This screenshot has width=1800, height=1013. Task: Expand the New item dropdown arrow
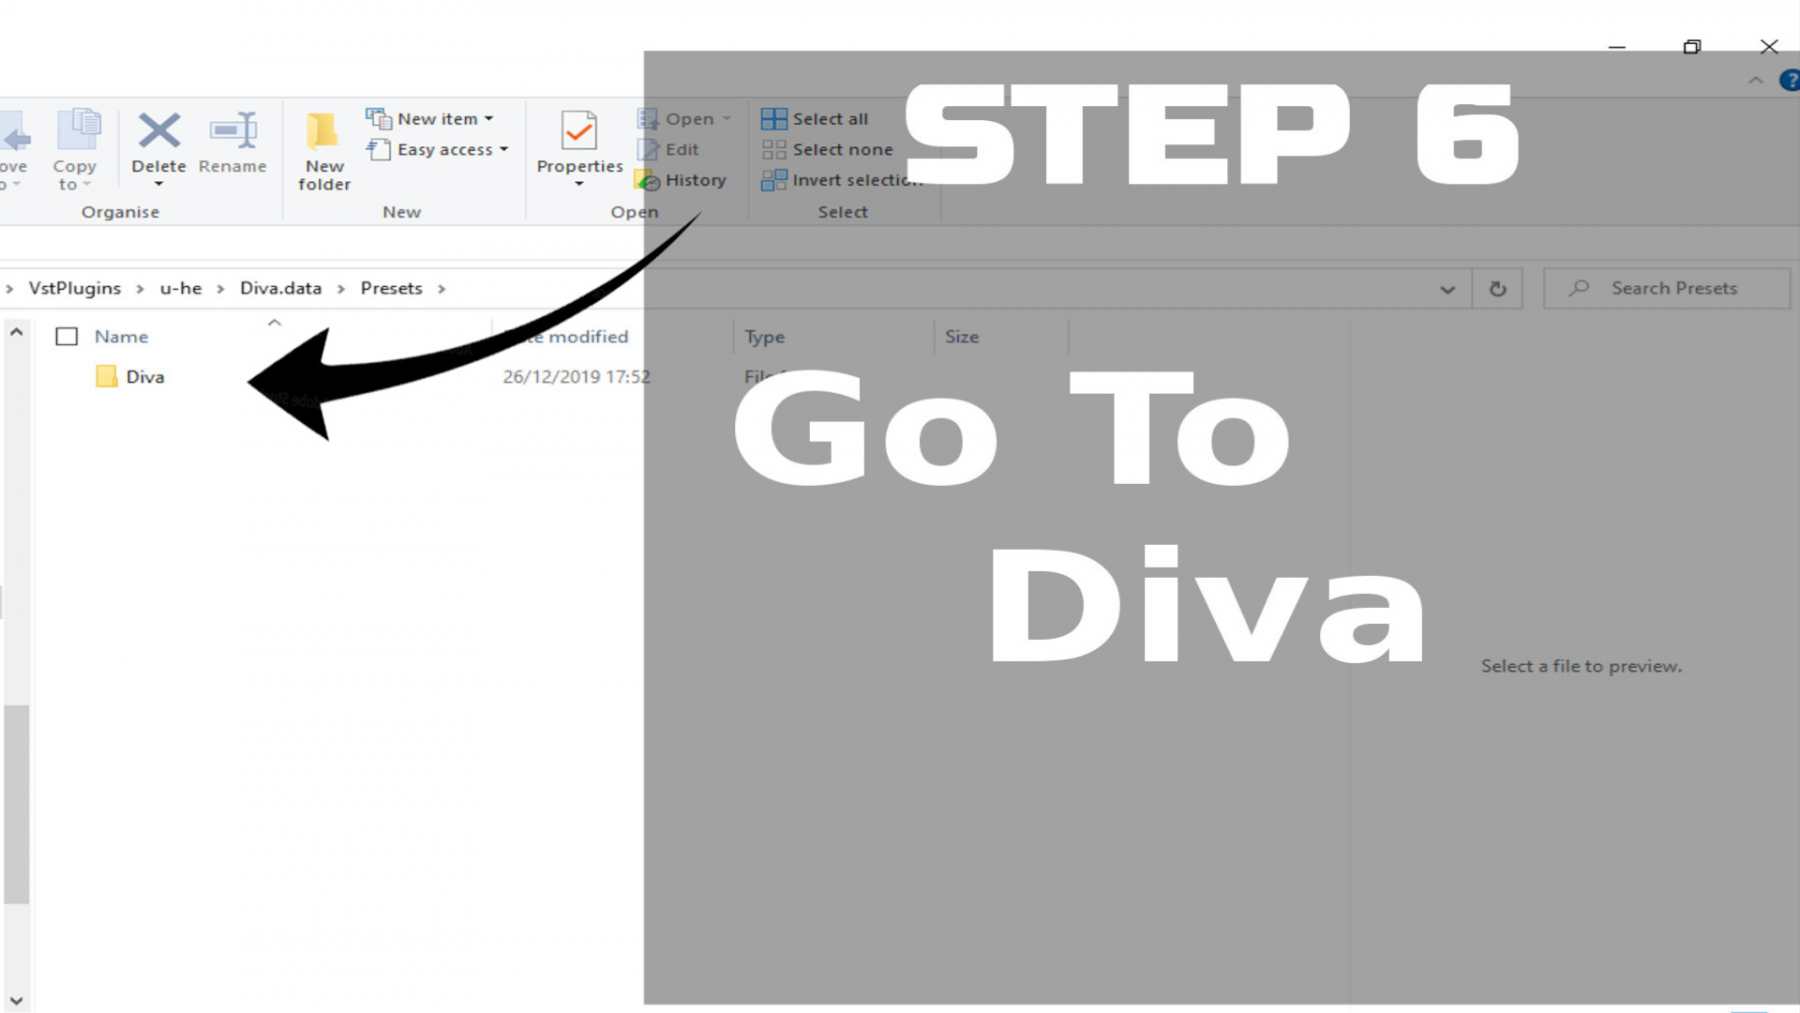coord(489,118)
